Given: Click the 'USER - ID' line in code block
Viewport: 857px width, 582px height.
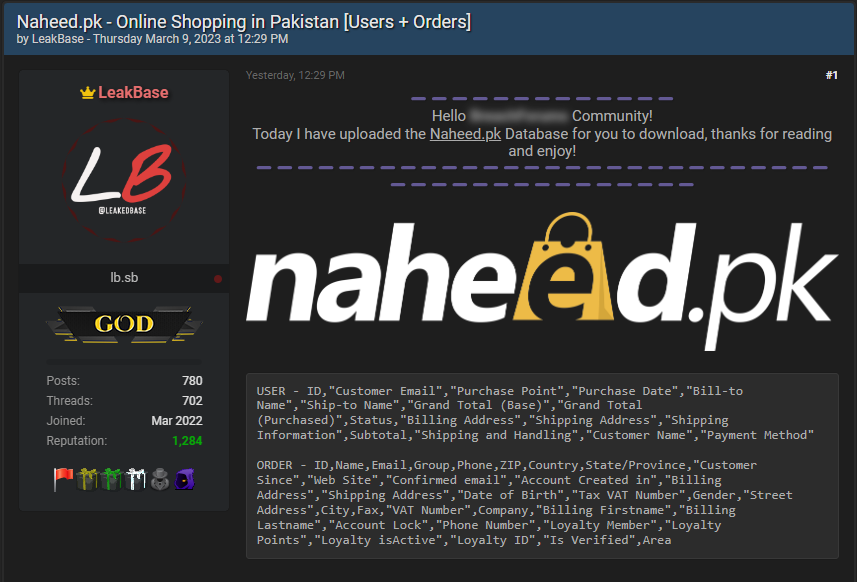Looking at the screenshot, I should click(x=500, y=391).
